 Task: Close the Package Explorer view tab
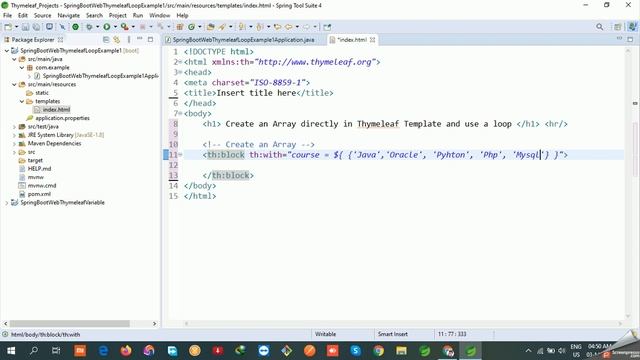60,40
